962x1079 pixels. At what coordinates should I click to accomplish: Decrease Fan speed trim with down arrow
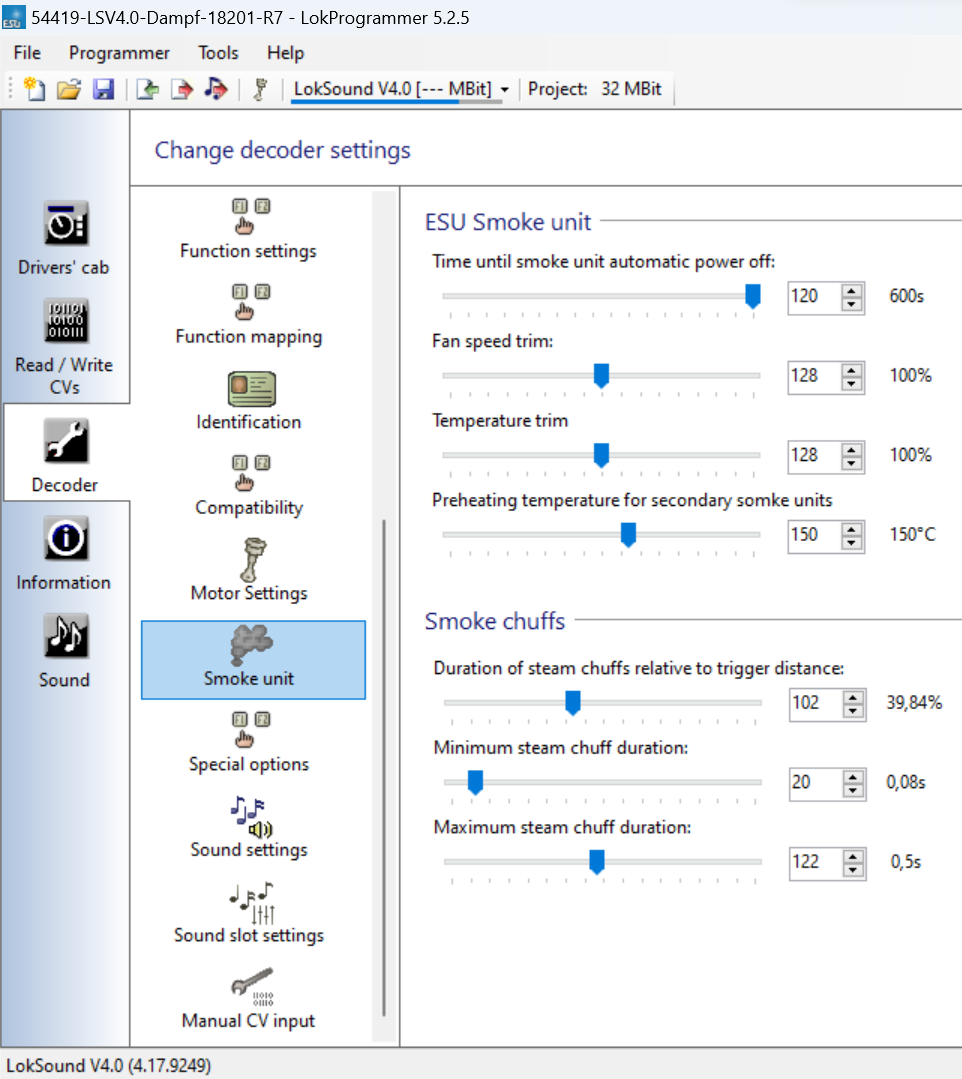852,383
